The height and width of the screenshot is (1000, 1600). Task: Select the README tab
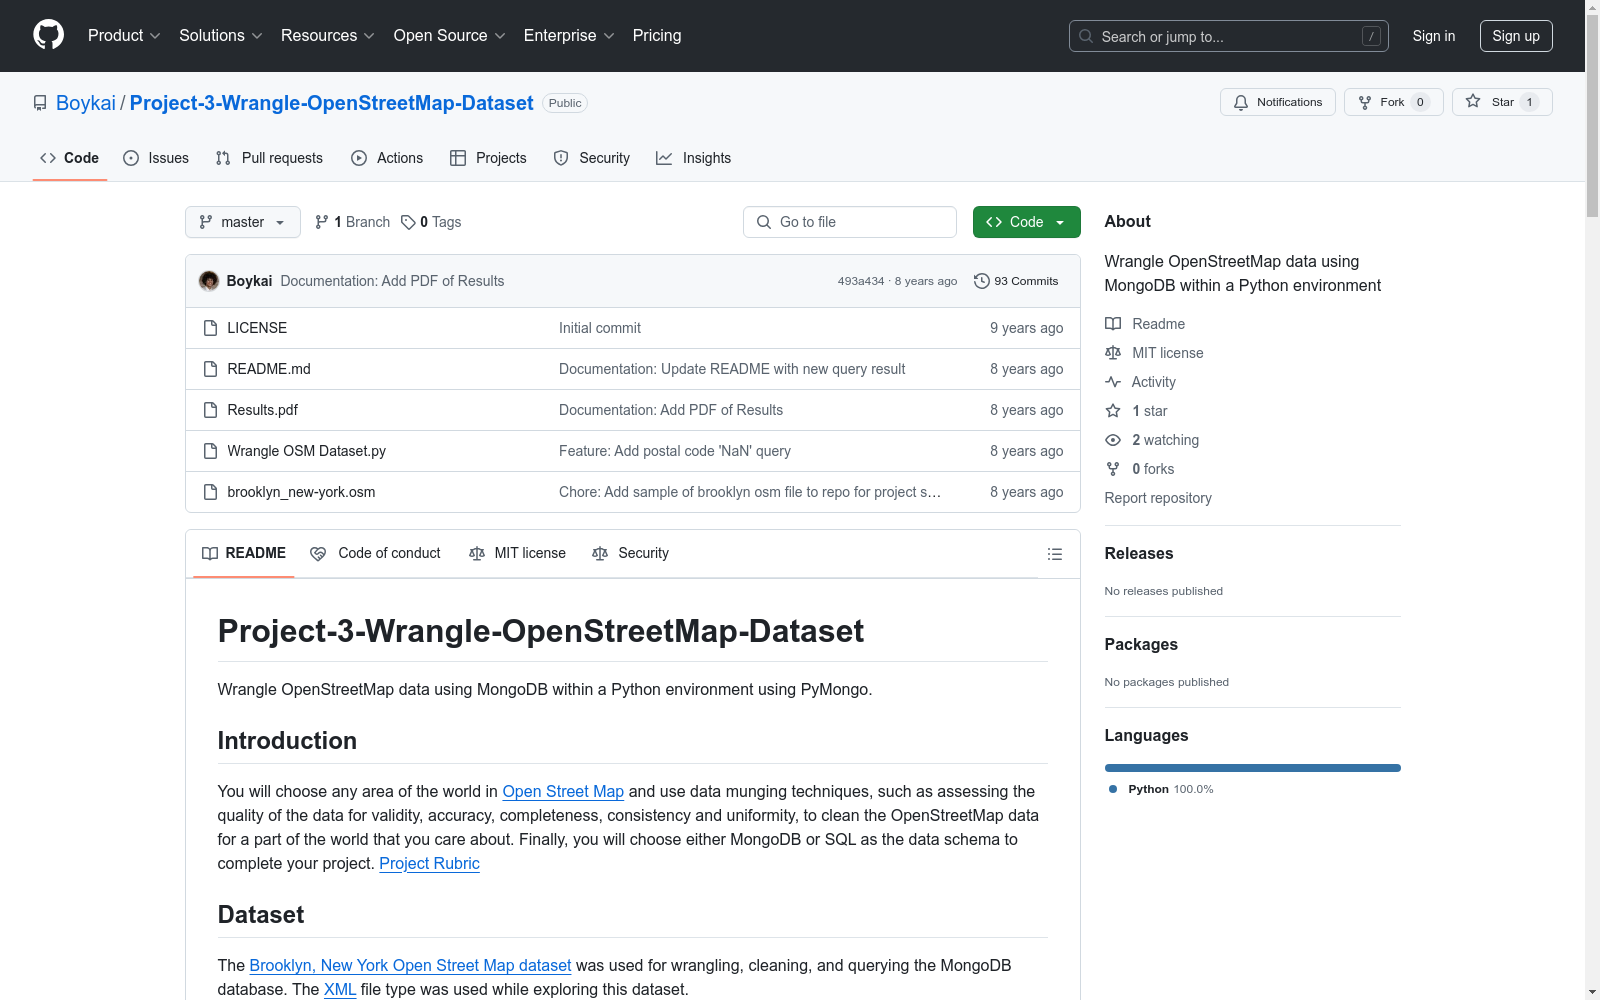[244, 553]
